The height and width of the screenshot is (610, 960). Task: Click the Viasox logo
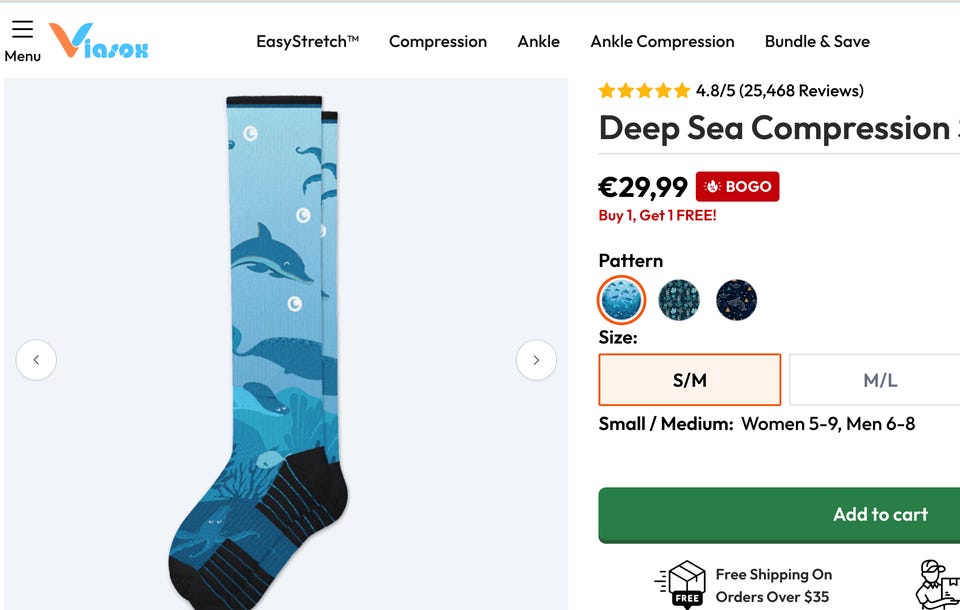(x=99, y=41)
